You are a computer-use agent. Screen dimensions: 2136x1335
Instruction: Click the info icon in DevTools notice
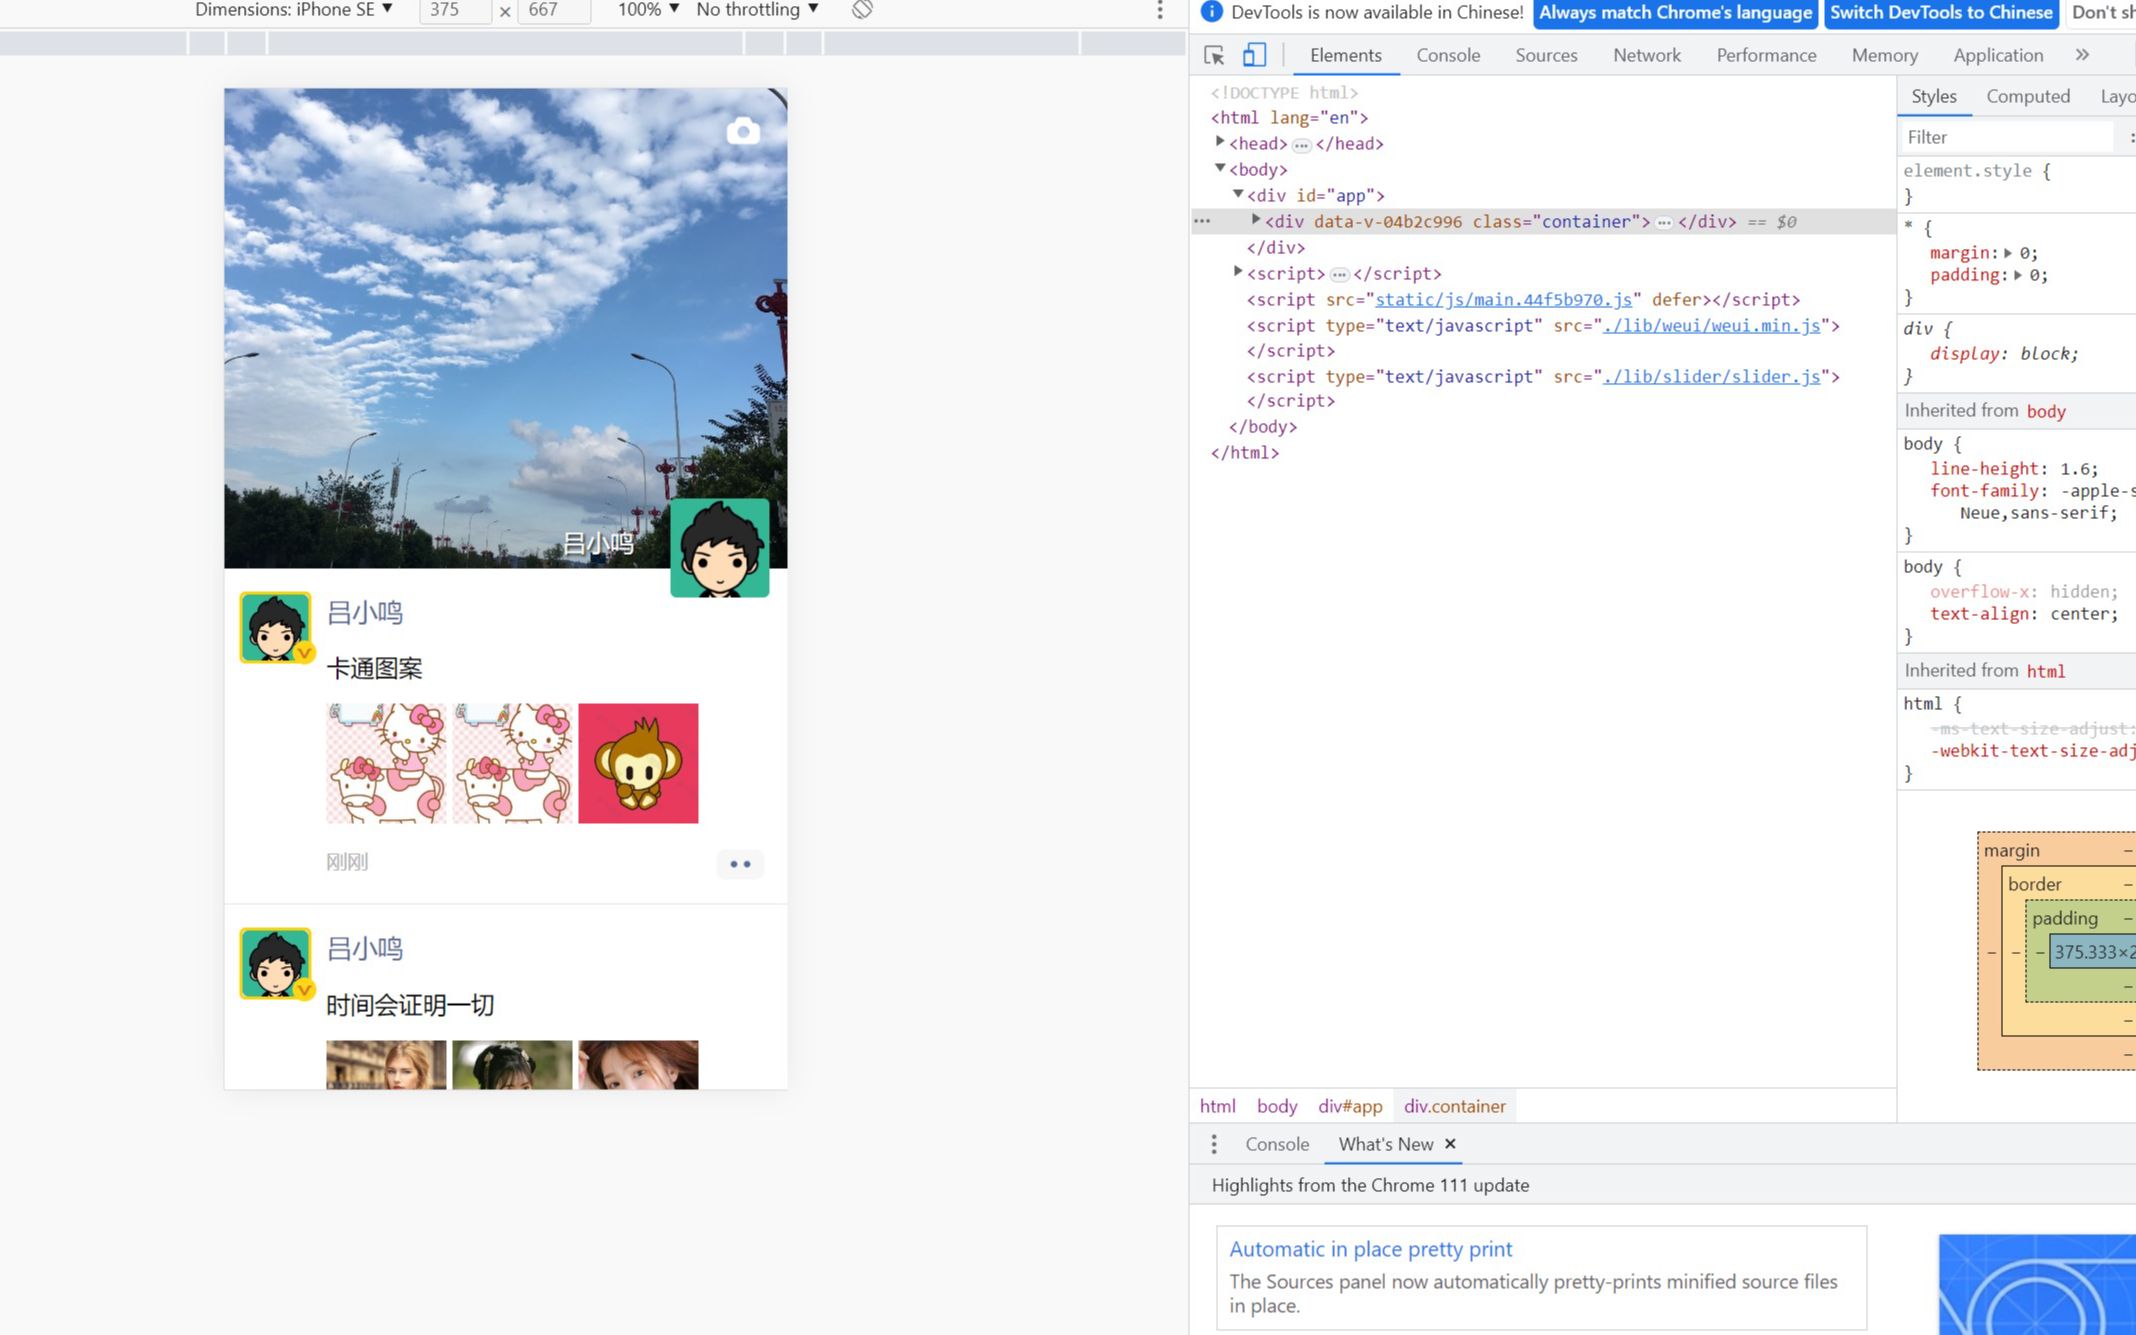(x=1211, y=12)
